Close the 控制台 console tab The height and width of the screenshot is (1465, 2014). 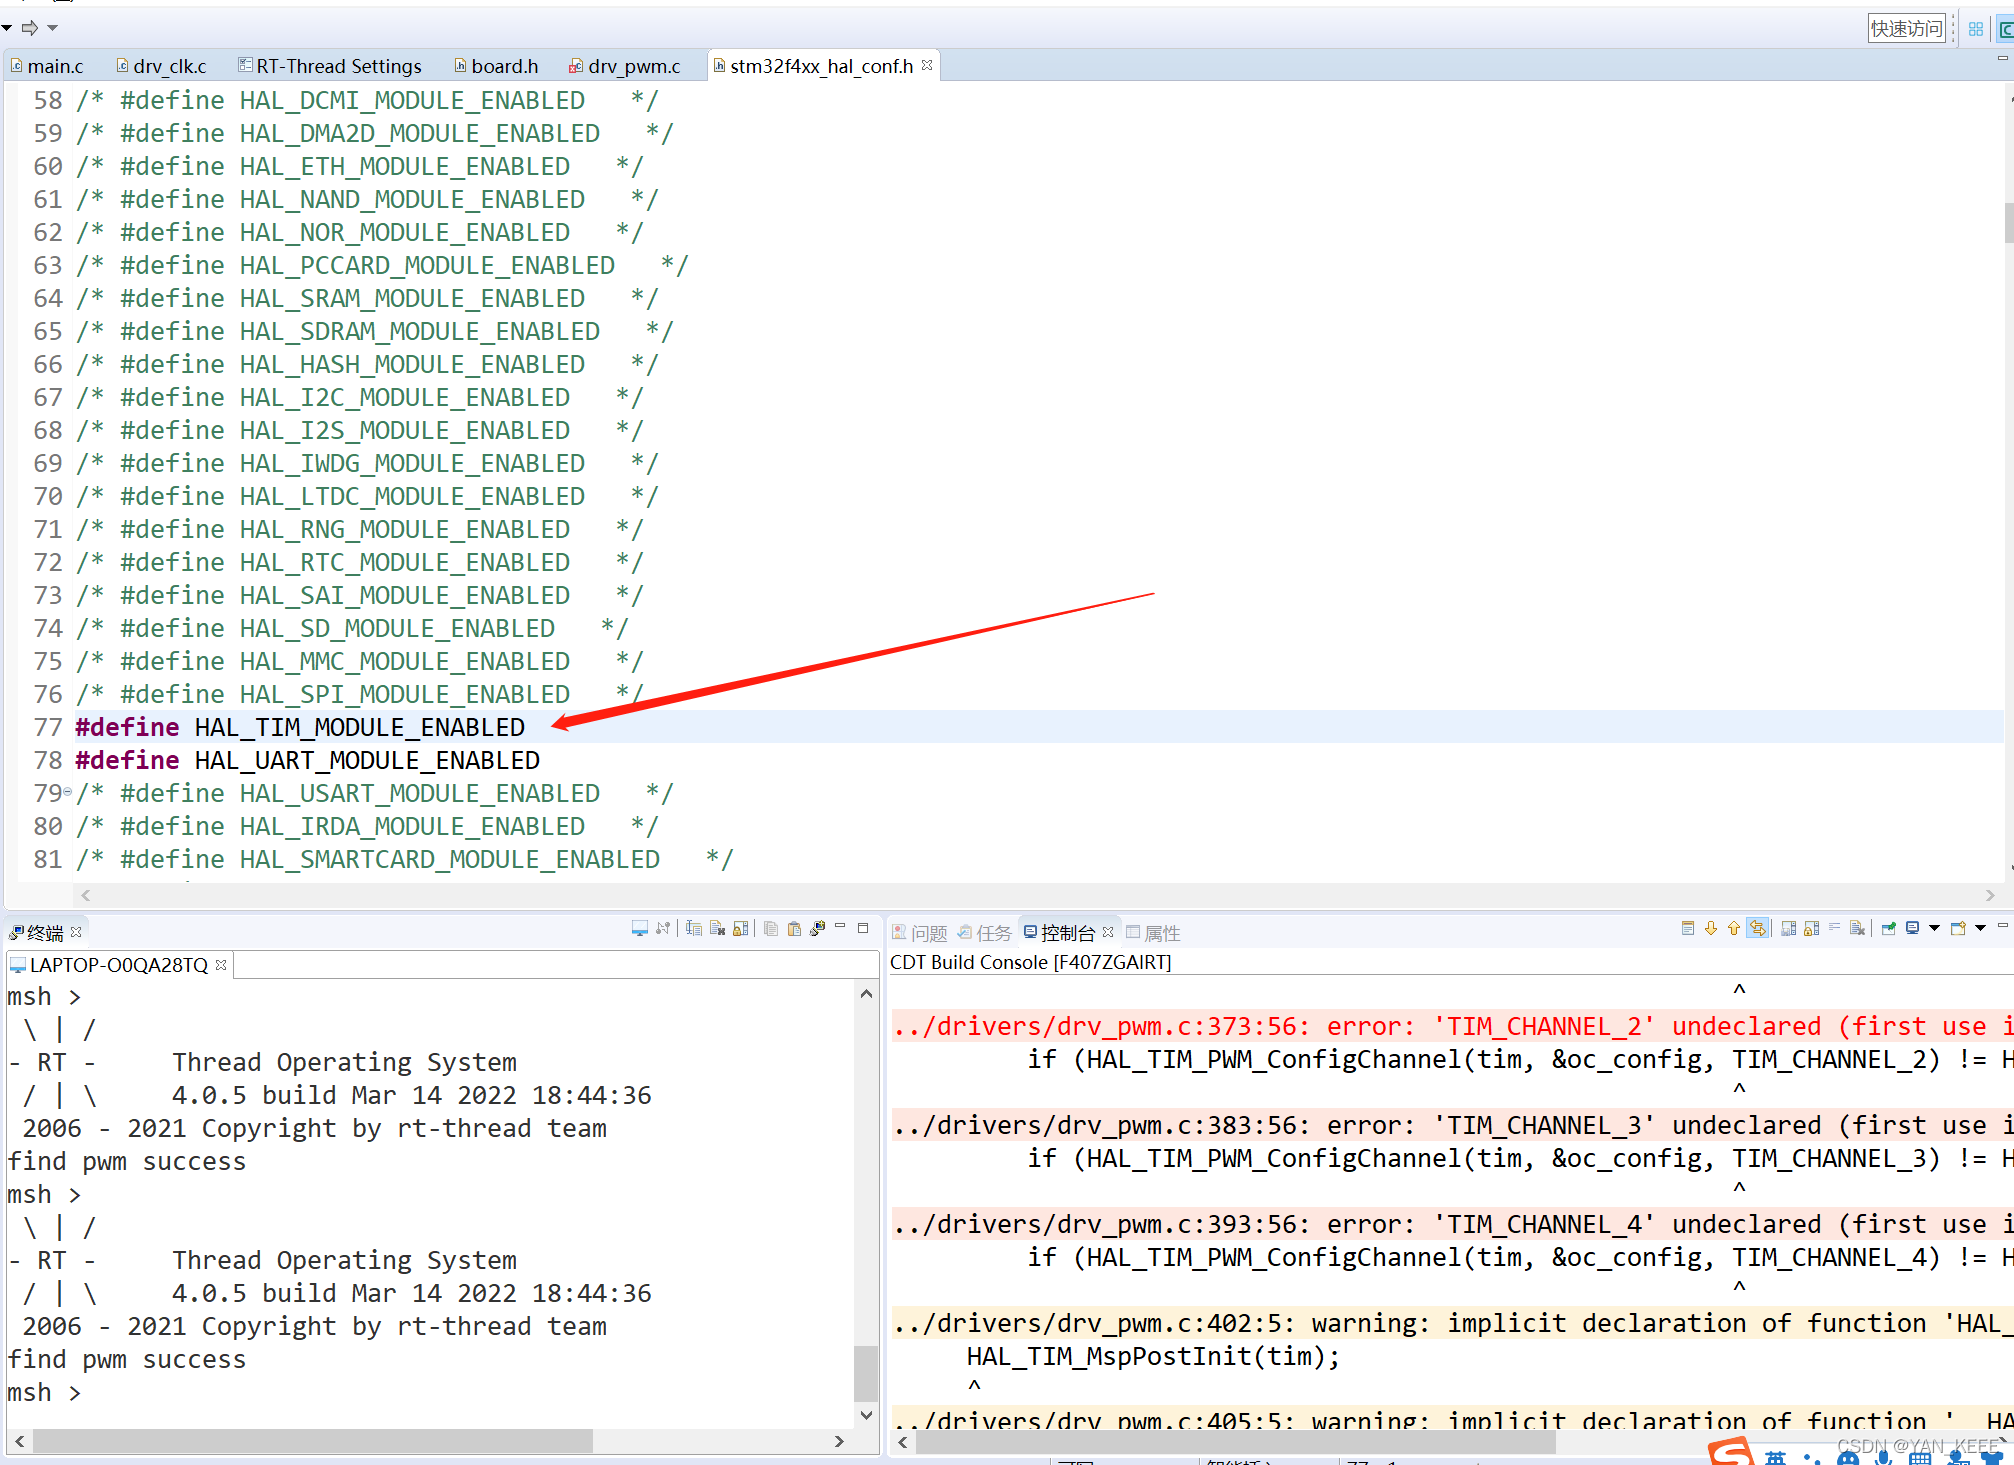tap(1108, 931)
